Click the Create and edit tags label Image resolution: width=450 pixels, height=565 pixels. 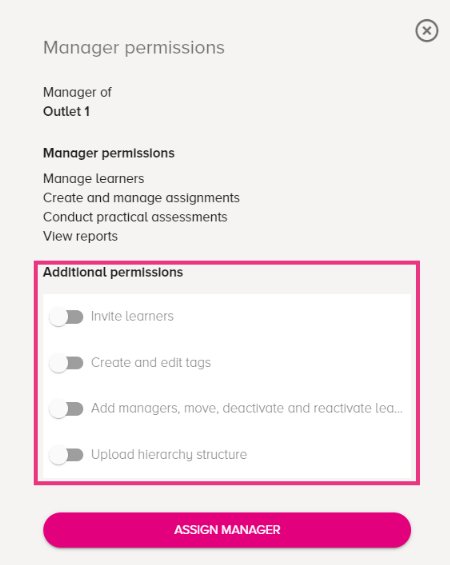151,362
